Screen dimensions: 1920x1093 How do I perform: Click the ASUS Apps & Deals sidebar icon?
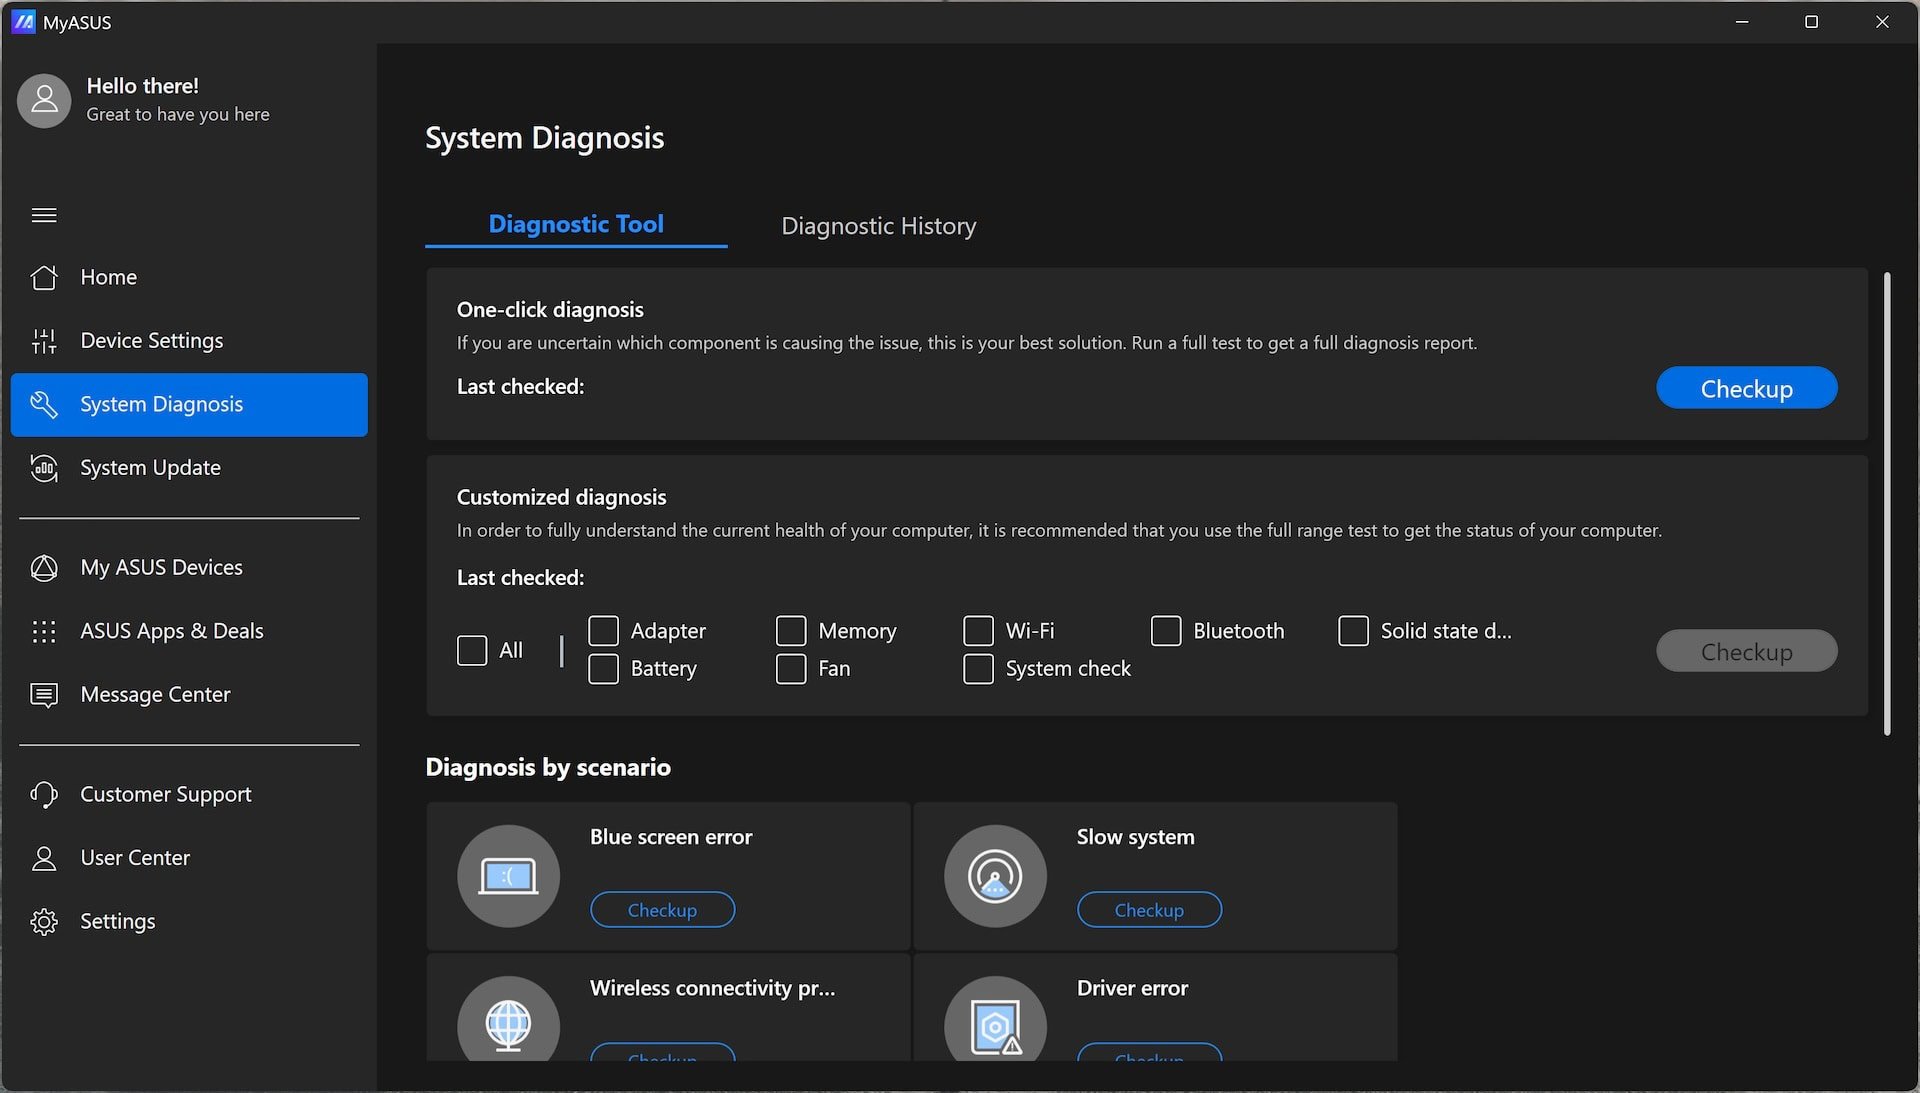[44, 630]
